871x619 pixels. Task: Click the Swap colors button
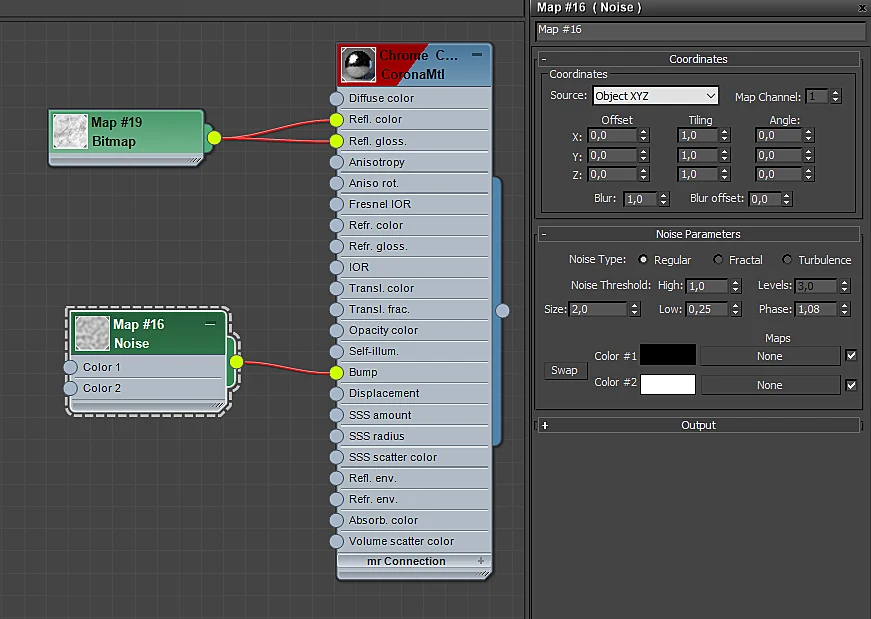(564, 371)
